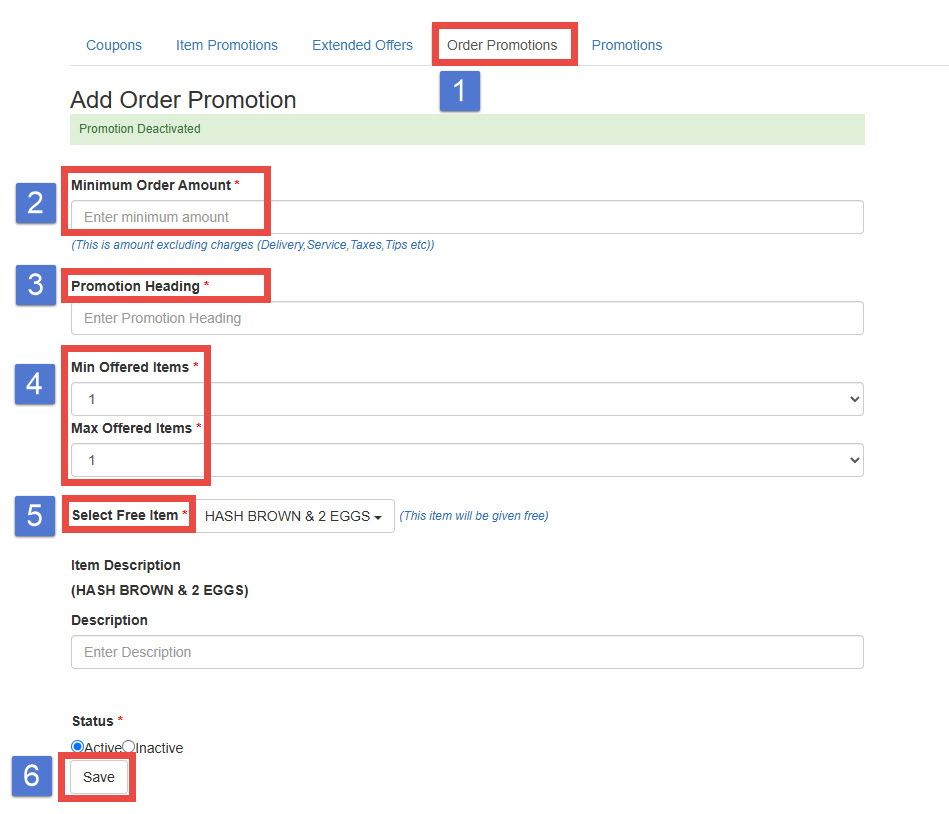Screen dimensions: 949x814
Task: Open the Max Offered Items dropdown
Action: [467, 460]
